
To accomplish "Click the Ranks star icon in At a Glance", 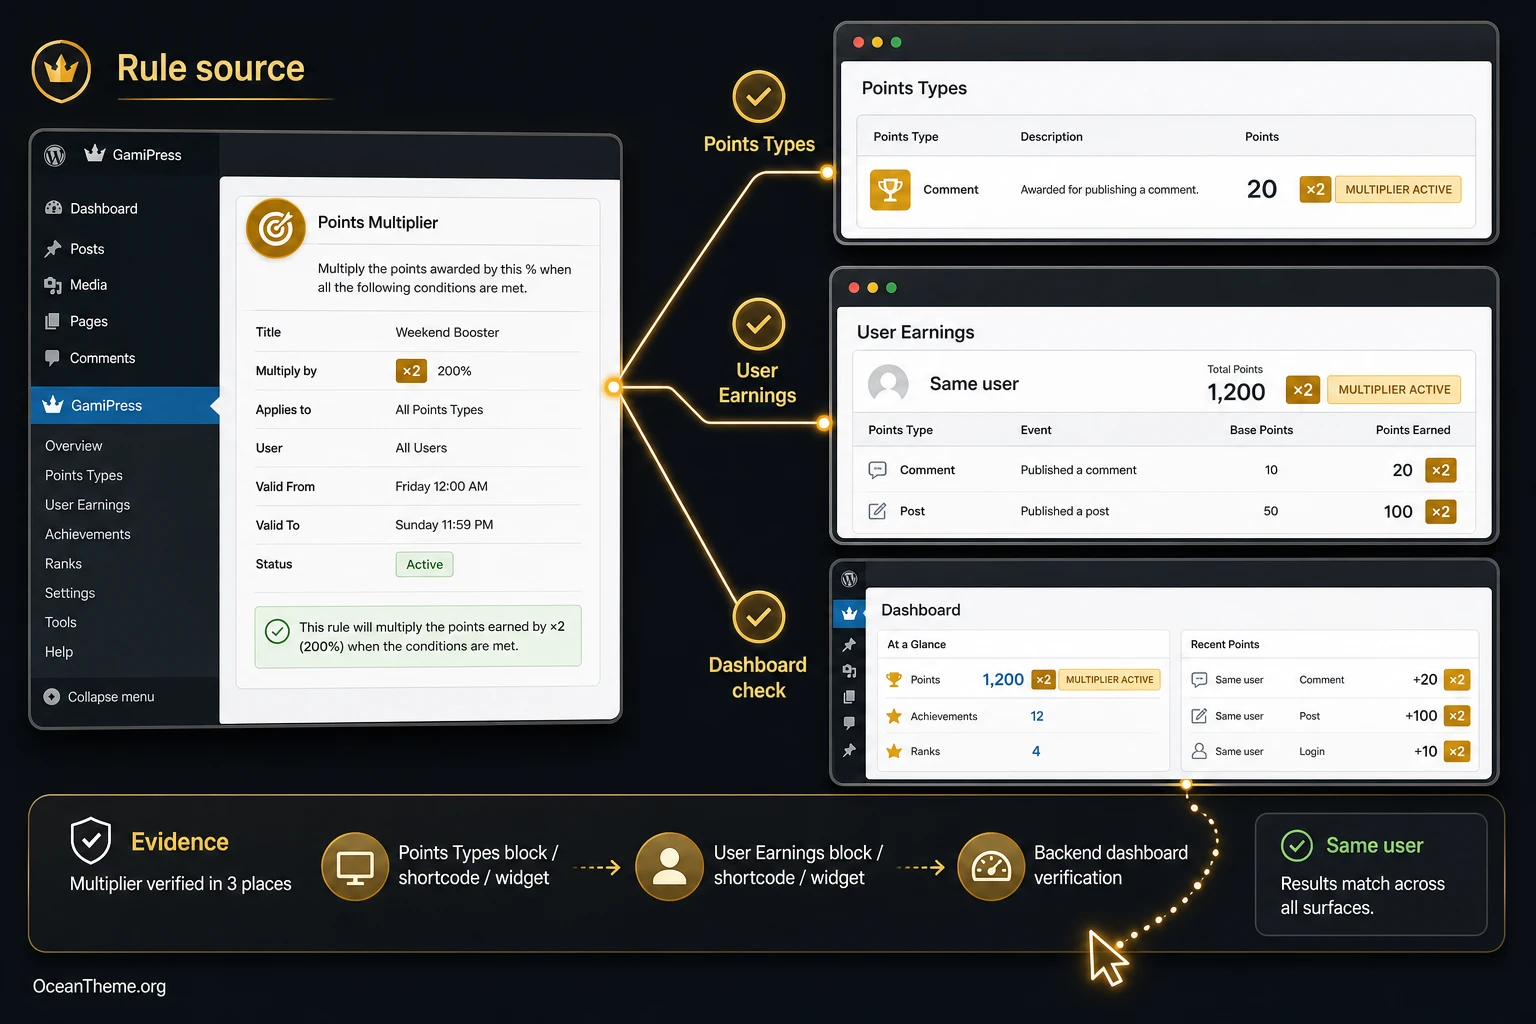I will (x=894, y=751).
